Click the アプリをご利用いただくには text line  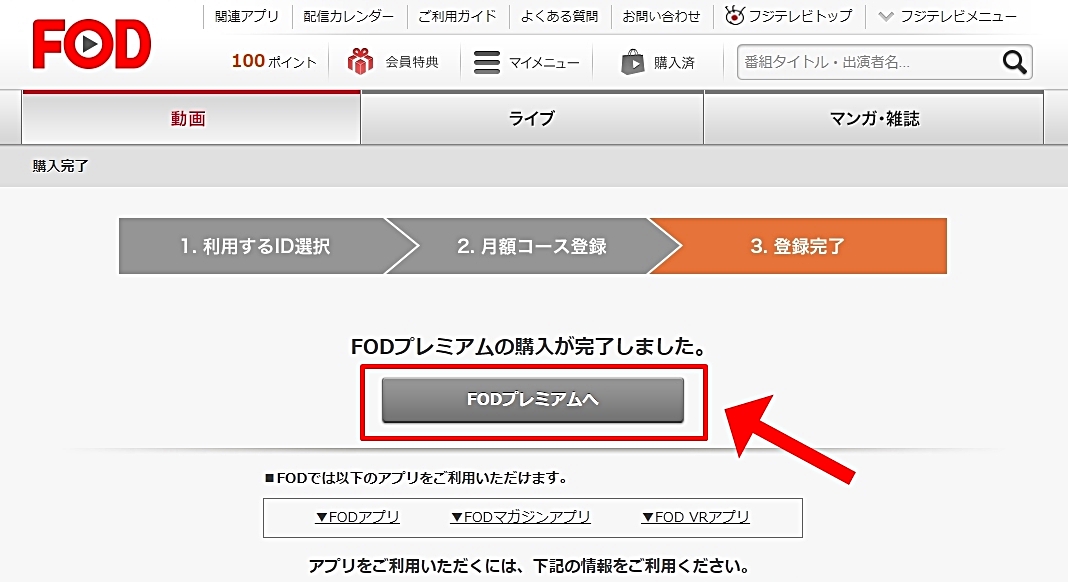[x=530, y=566]
